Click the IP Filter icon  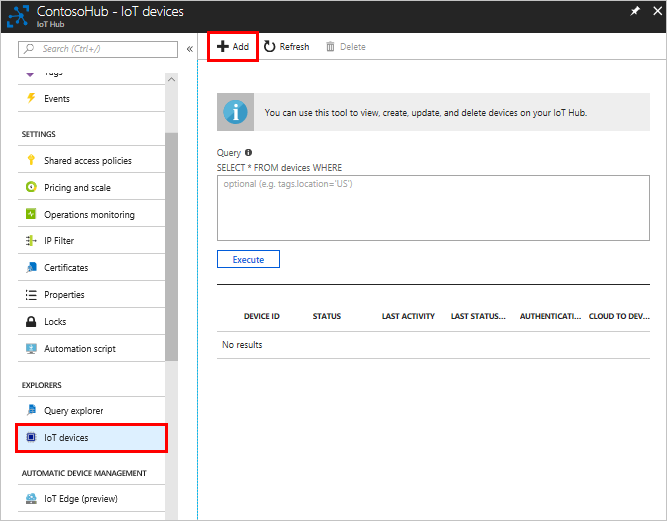pyautogui.click(x=31, y=241)
